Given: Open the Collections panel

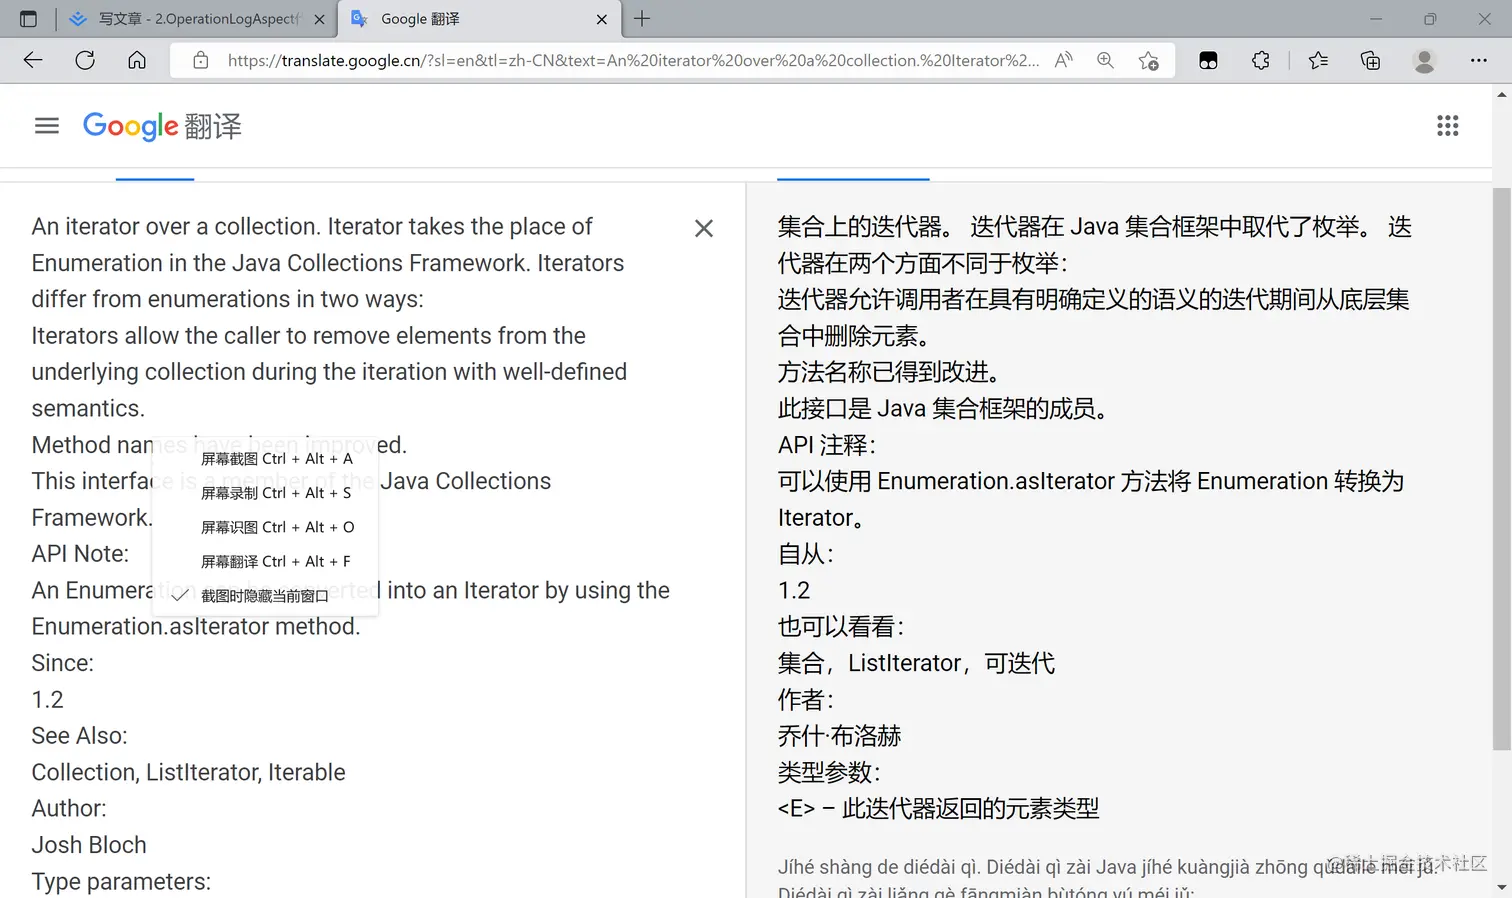Looking at the screenshot, I should point(1371,60).
